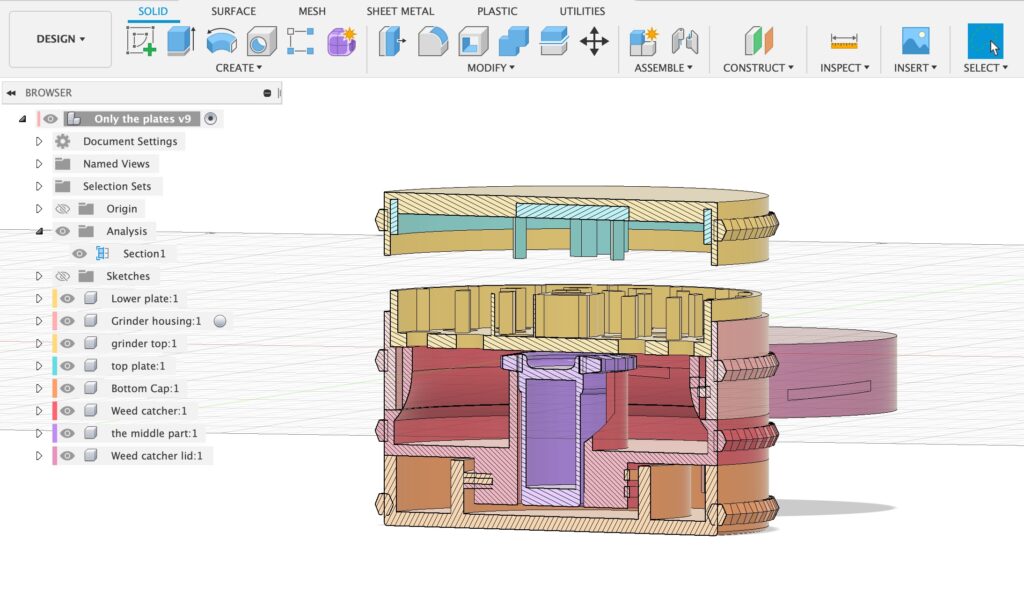Click the Measure ruler icon
Image resolution: width=1024 pixels, height=613 pixels.
click(844, 41)
